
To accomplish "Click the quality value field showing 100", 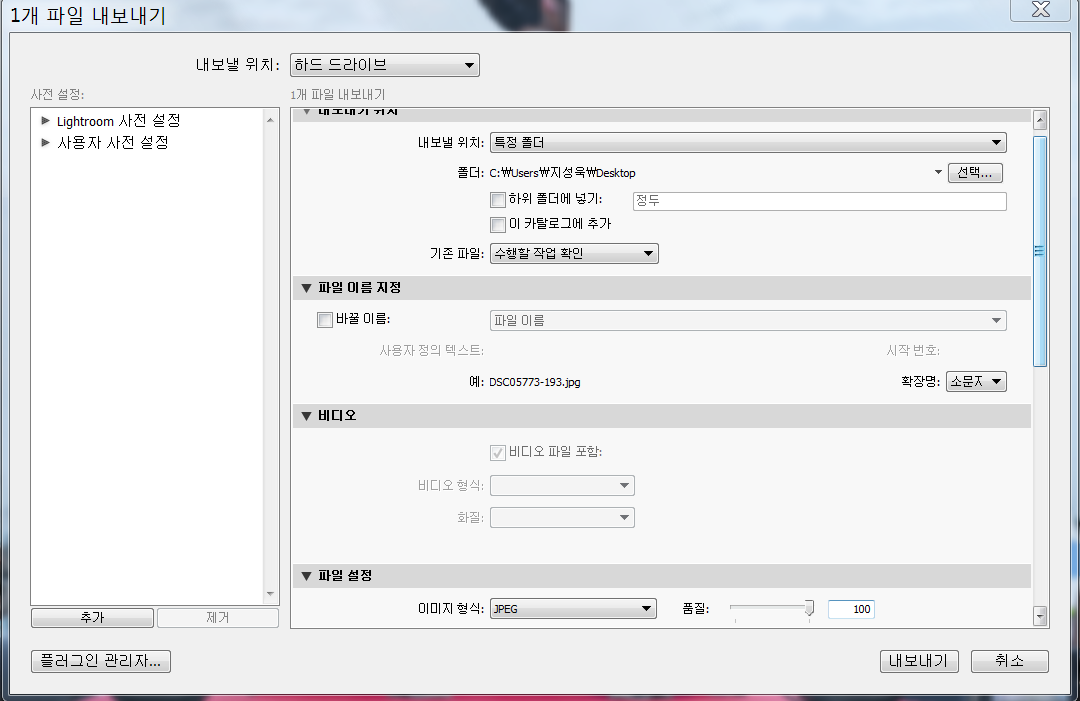I will (851, 609).
